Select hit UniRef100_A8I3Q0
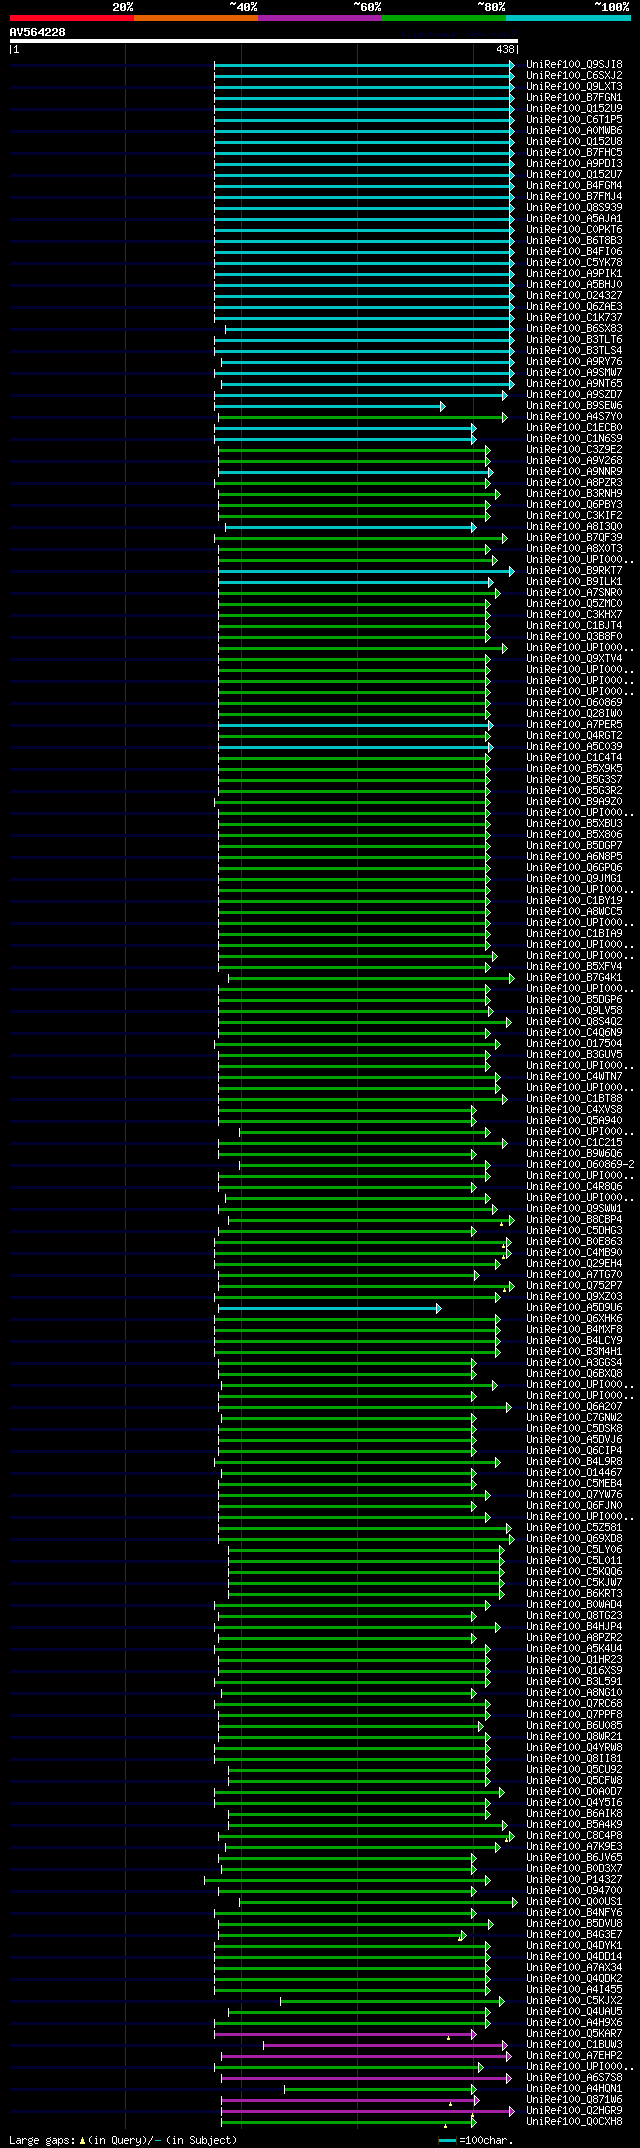This screenshot has height=2148, width=640. click(x=574, y=526)
